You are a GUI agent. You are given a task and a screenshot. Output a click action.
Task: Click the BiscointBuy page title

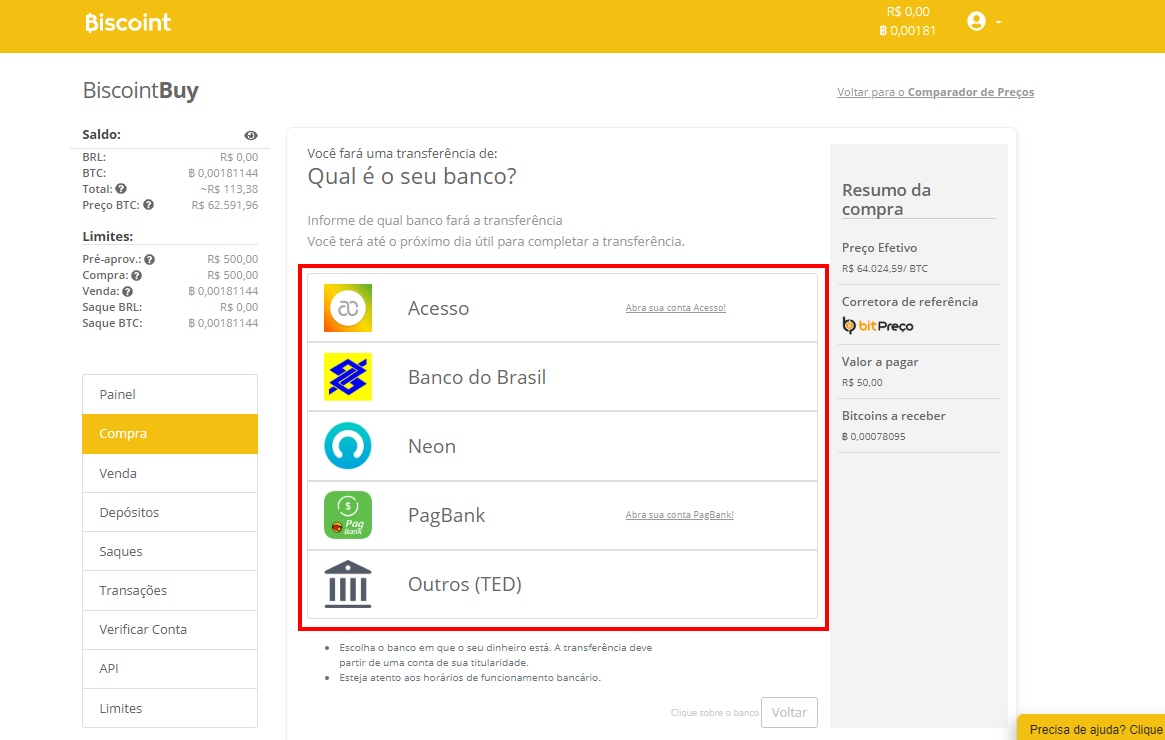[x=140, y=91]
